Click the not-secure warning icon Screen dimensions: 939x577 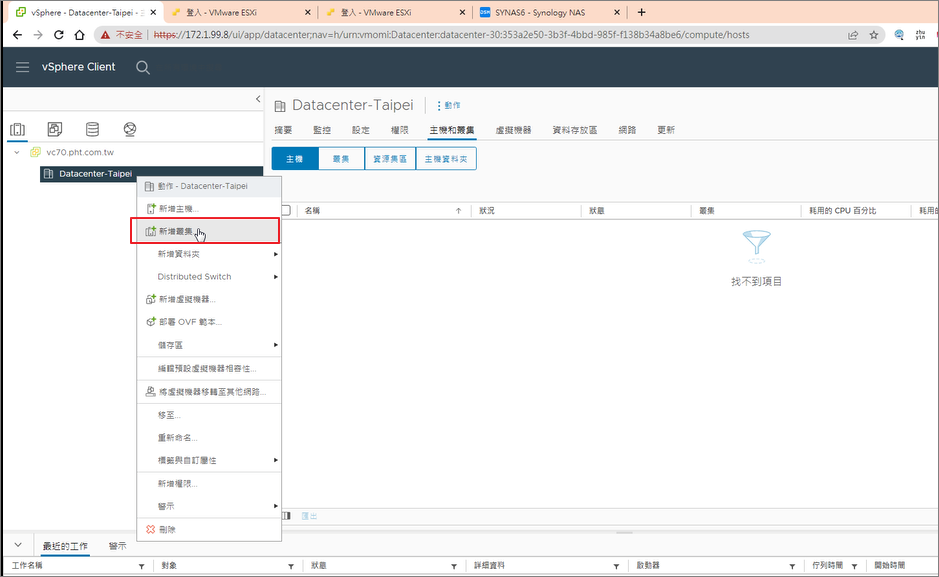105,35
